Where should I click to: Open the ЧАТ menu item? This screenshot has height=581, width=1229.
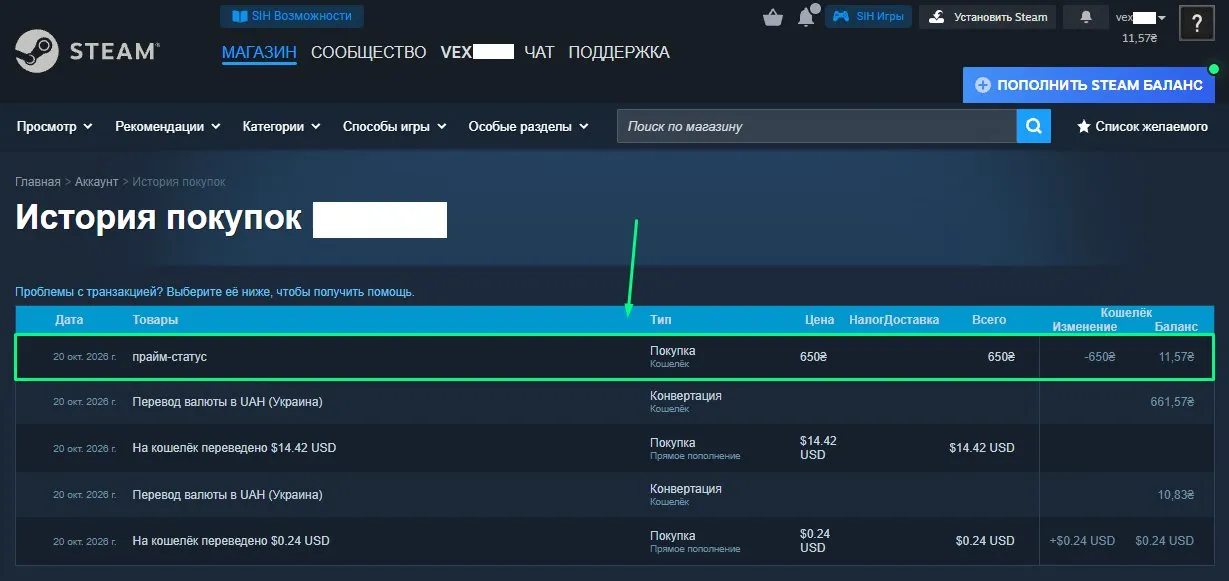tap(539, 52)
